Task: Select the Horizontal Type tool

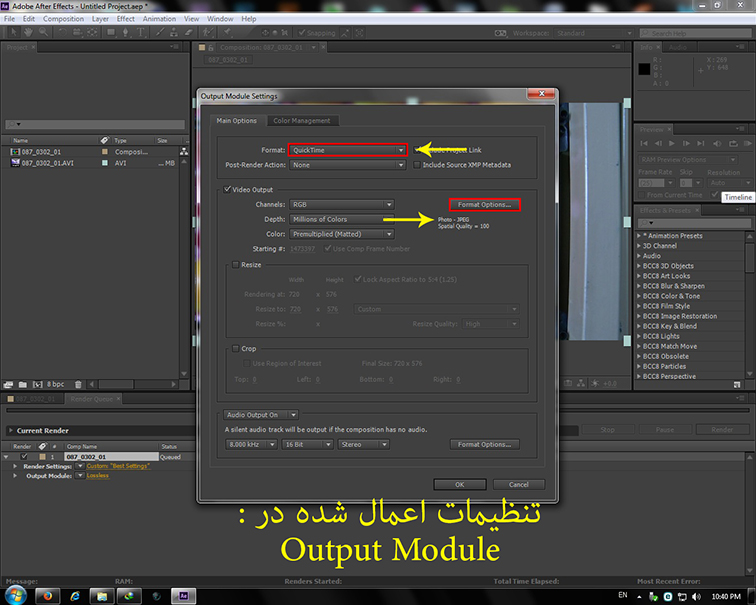Action: pos(140,32)
